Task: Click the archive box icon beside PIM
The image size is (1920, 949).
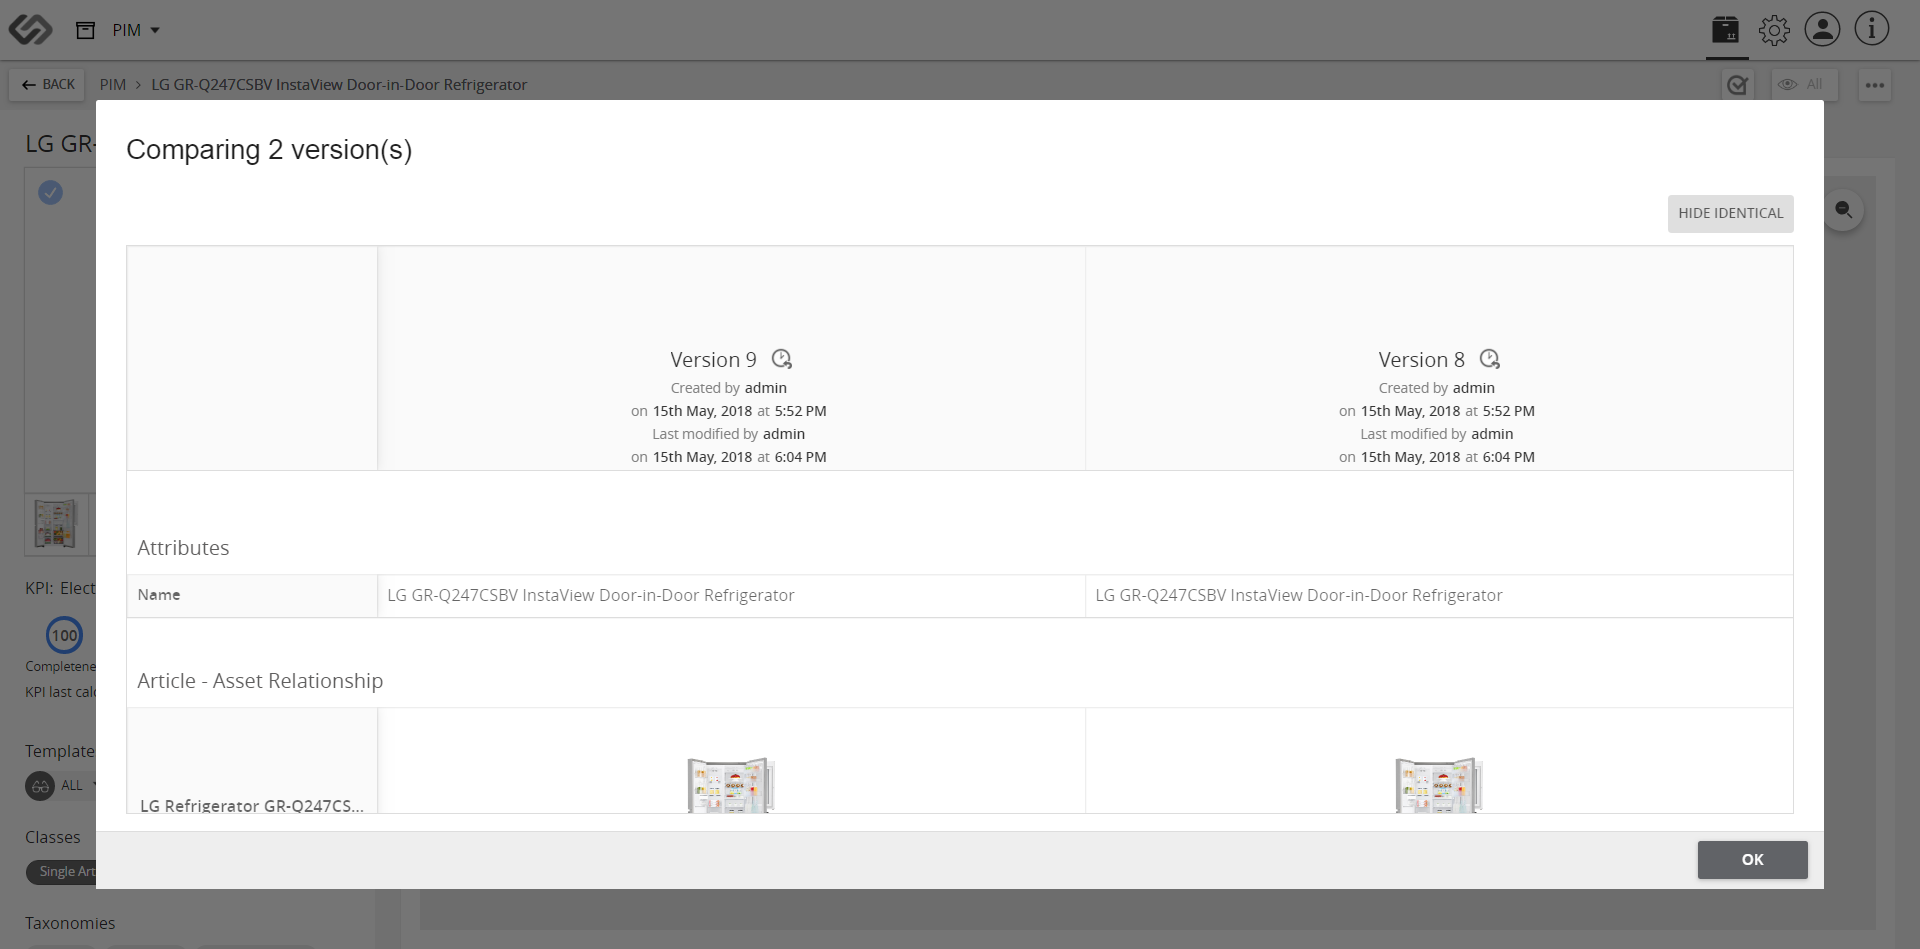Action: pyautogui.click(x=86, y=30)
